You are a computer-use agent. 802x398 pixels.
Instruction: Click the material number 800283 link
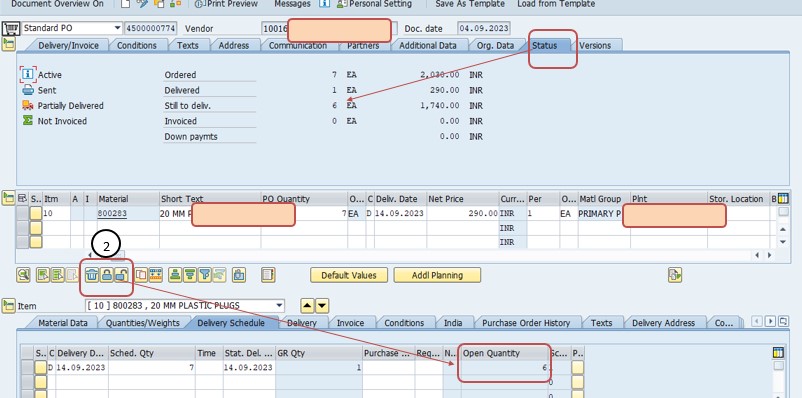[x=113, y=213]
